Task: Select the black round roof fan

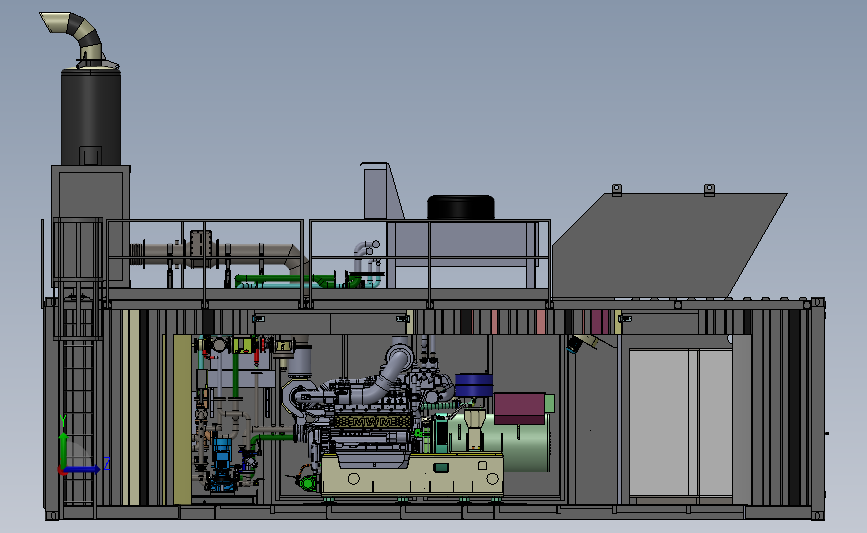Action: tap(461, 207)
